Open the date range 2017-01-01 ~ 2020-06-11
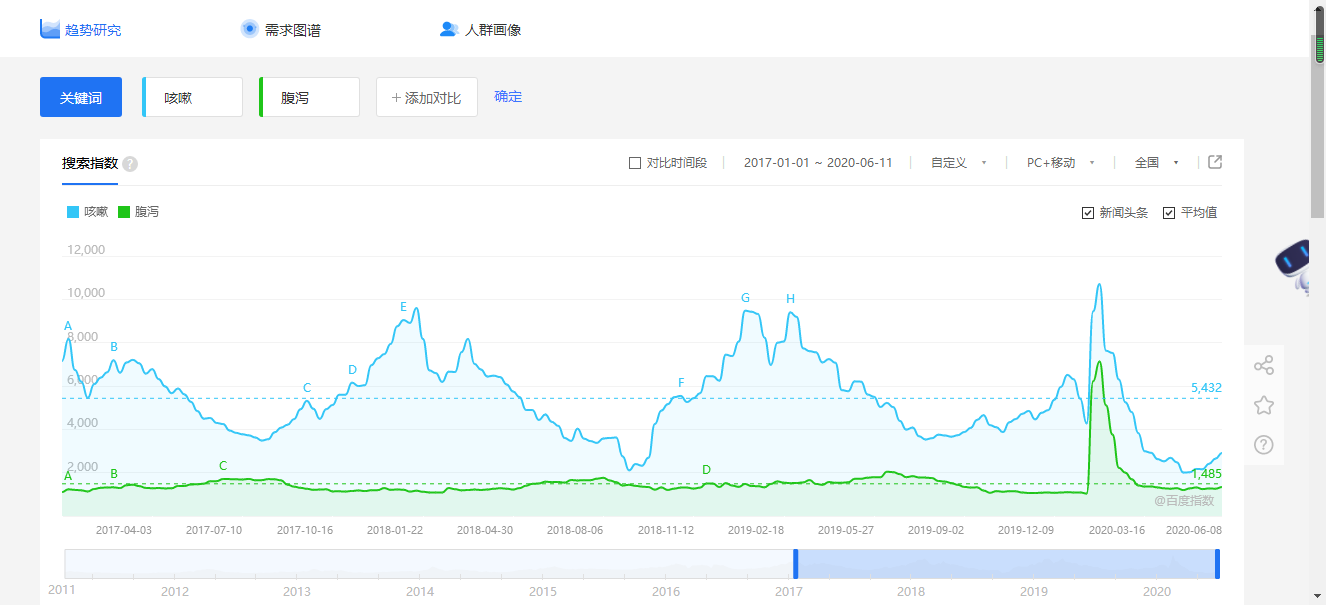Image resolution: width=1326 pixels, height=605 pixels. [818, 163]
